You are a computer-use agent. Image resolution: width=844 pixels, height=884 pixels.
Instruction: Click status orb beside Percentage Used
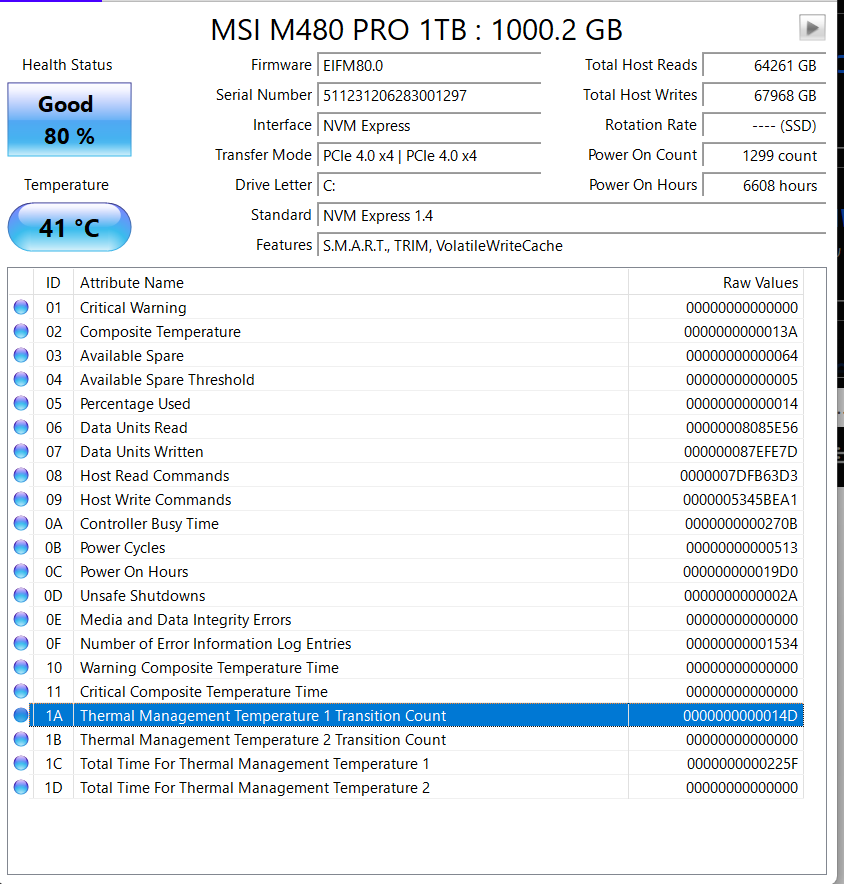click(x=21, y=404)
